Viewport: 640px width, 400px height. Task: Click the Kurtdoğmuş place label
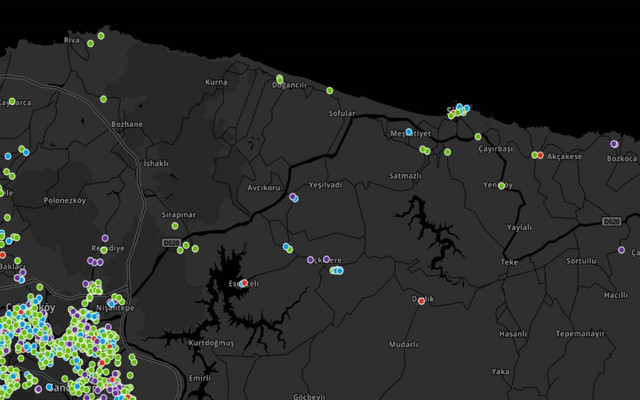211,342
